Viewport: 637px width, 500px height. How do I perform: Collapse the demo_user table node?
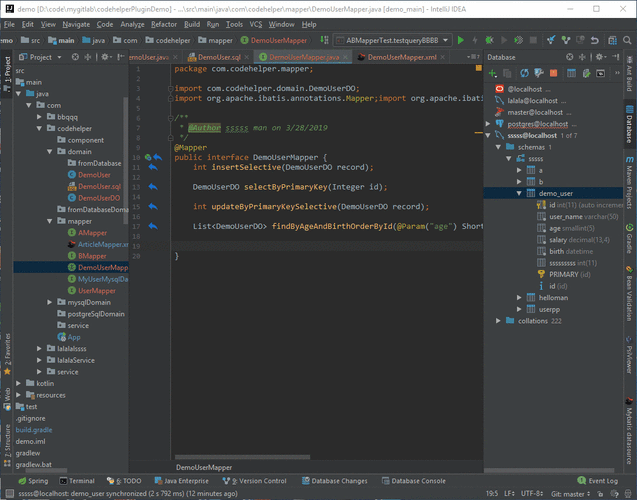click(519, 193)
